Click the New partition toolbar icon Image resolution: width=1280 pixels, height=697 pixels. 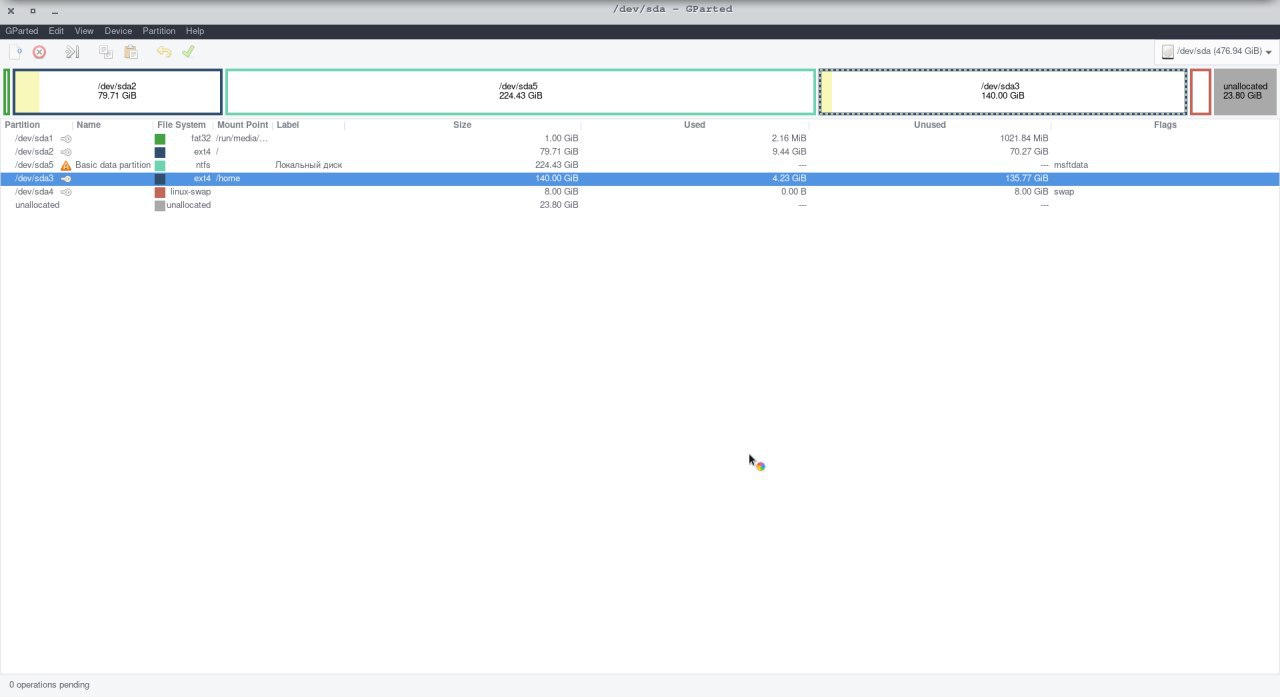(16, 52)
